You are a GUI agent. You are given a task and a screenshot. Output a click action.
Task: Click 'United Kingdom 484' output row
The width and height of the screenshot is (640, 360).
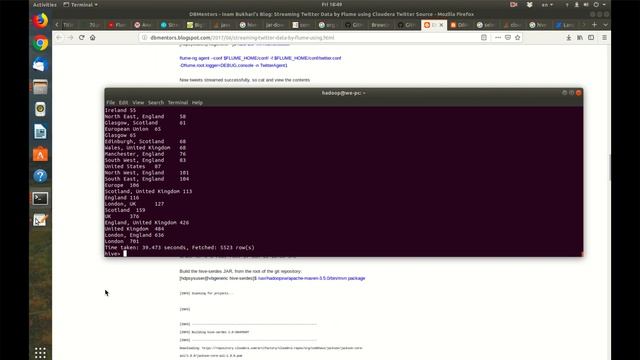pyautogui.click(x=134, y=229)
